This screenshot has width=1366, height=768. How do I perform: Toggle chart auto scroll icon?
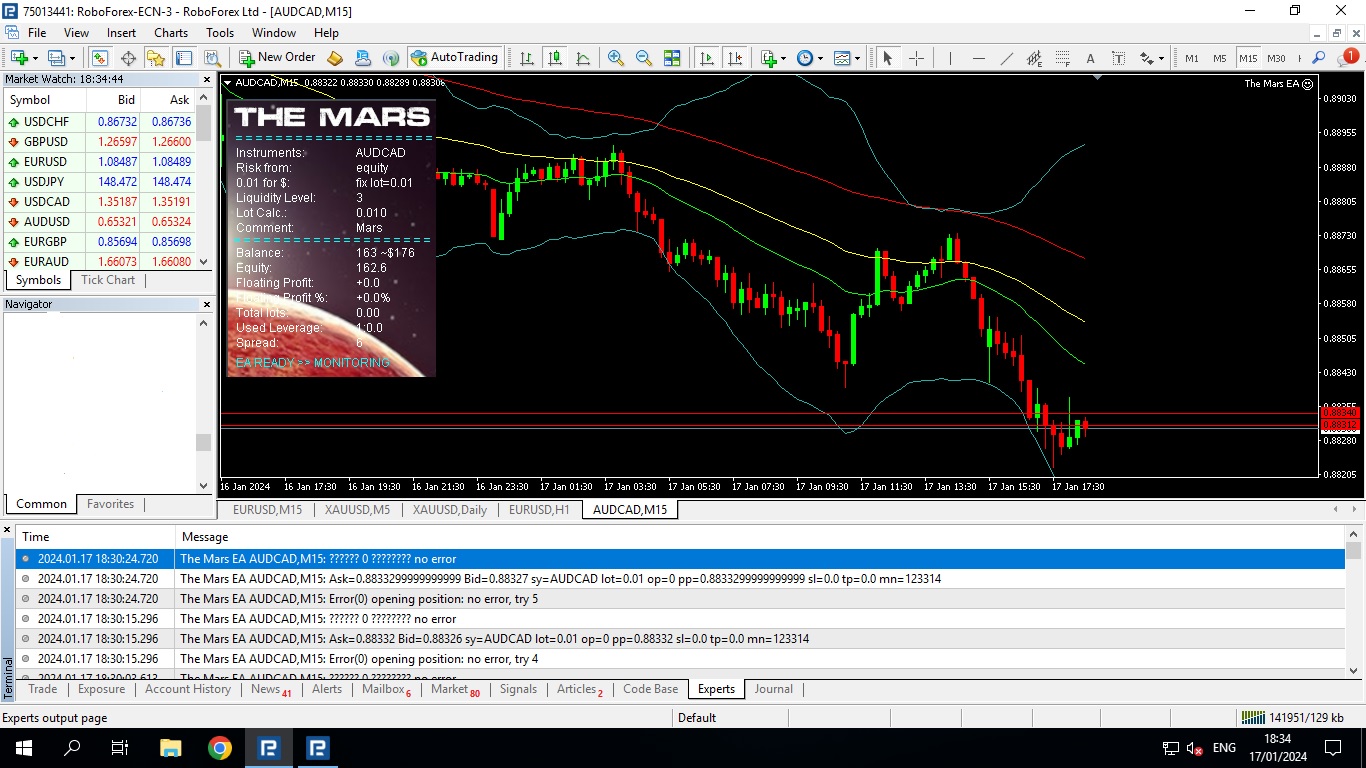tap(707, 58)
